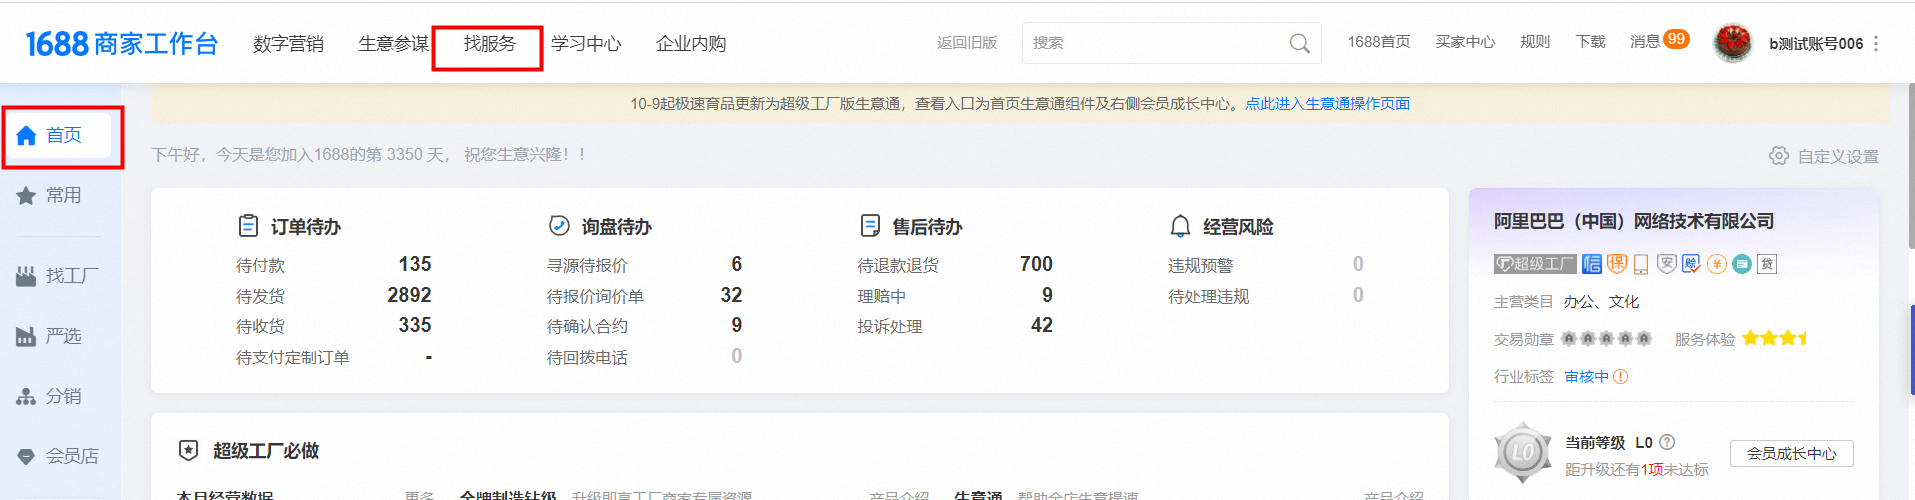Open 常用 star favorites icon

(26, 196)
